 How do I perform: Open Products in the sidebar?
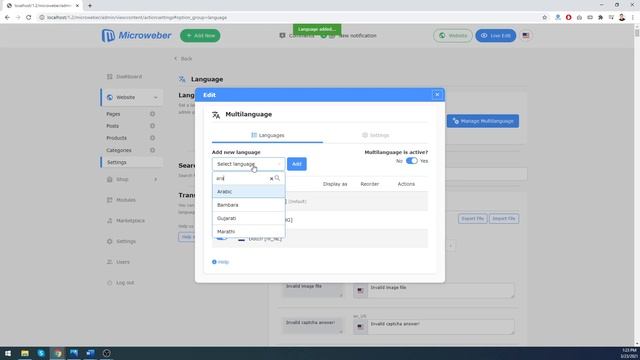pyautogui.click(x=117, y=138)
